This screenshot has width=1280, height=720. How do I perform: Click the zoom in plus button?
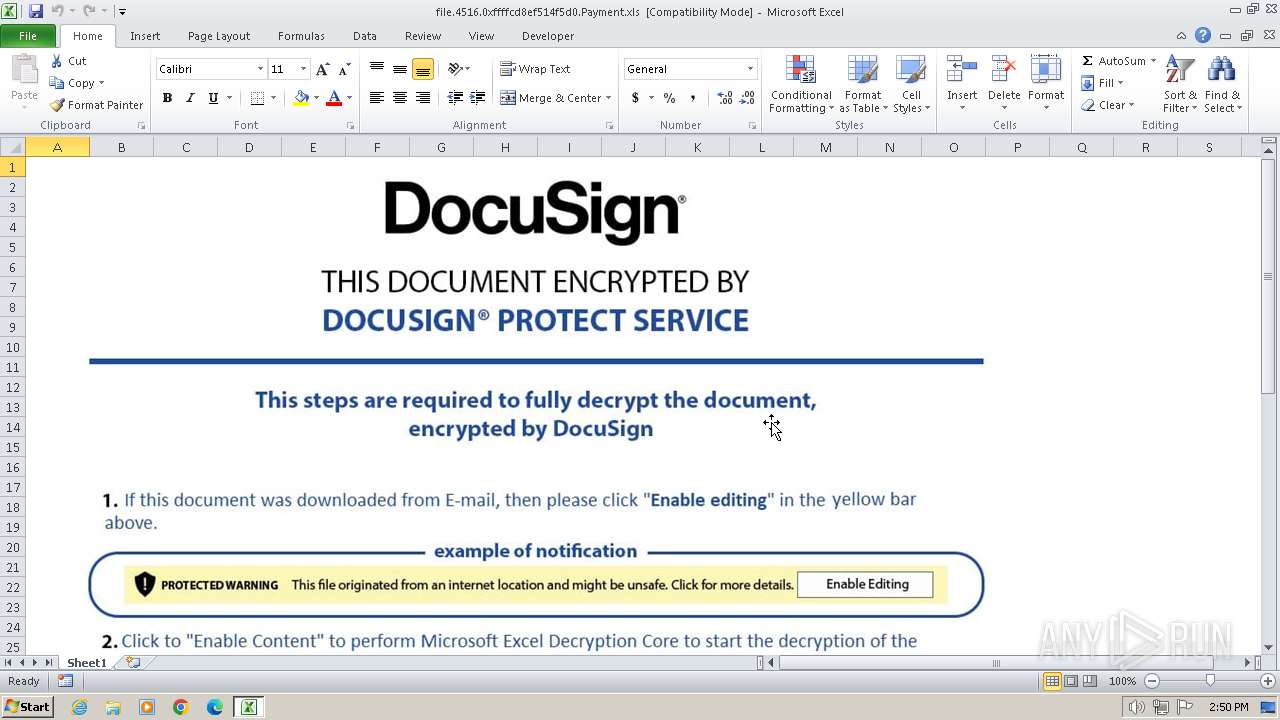pos(1267,681)
